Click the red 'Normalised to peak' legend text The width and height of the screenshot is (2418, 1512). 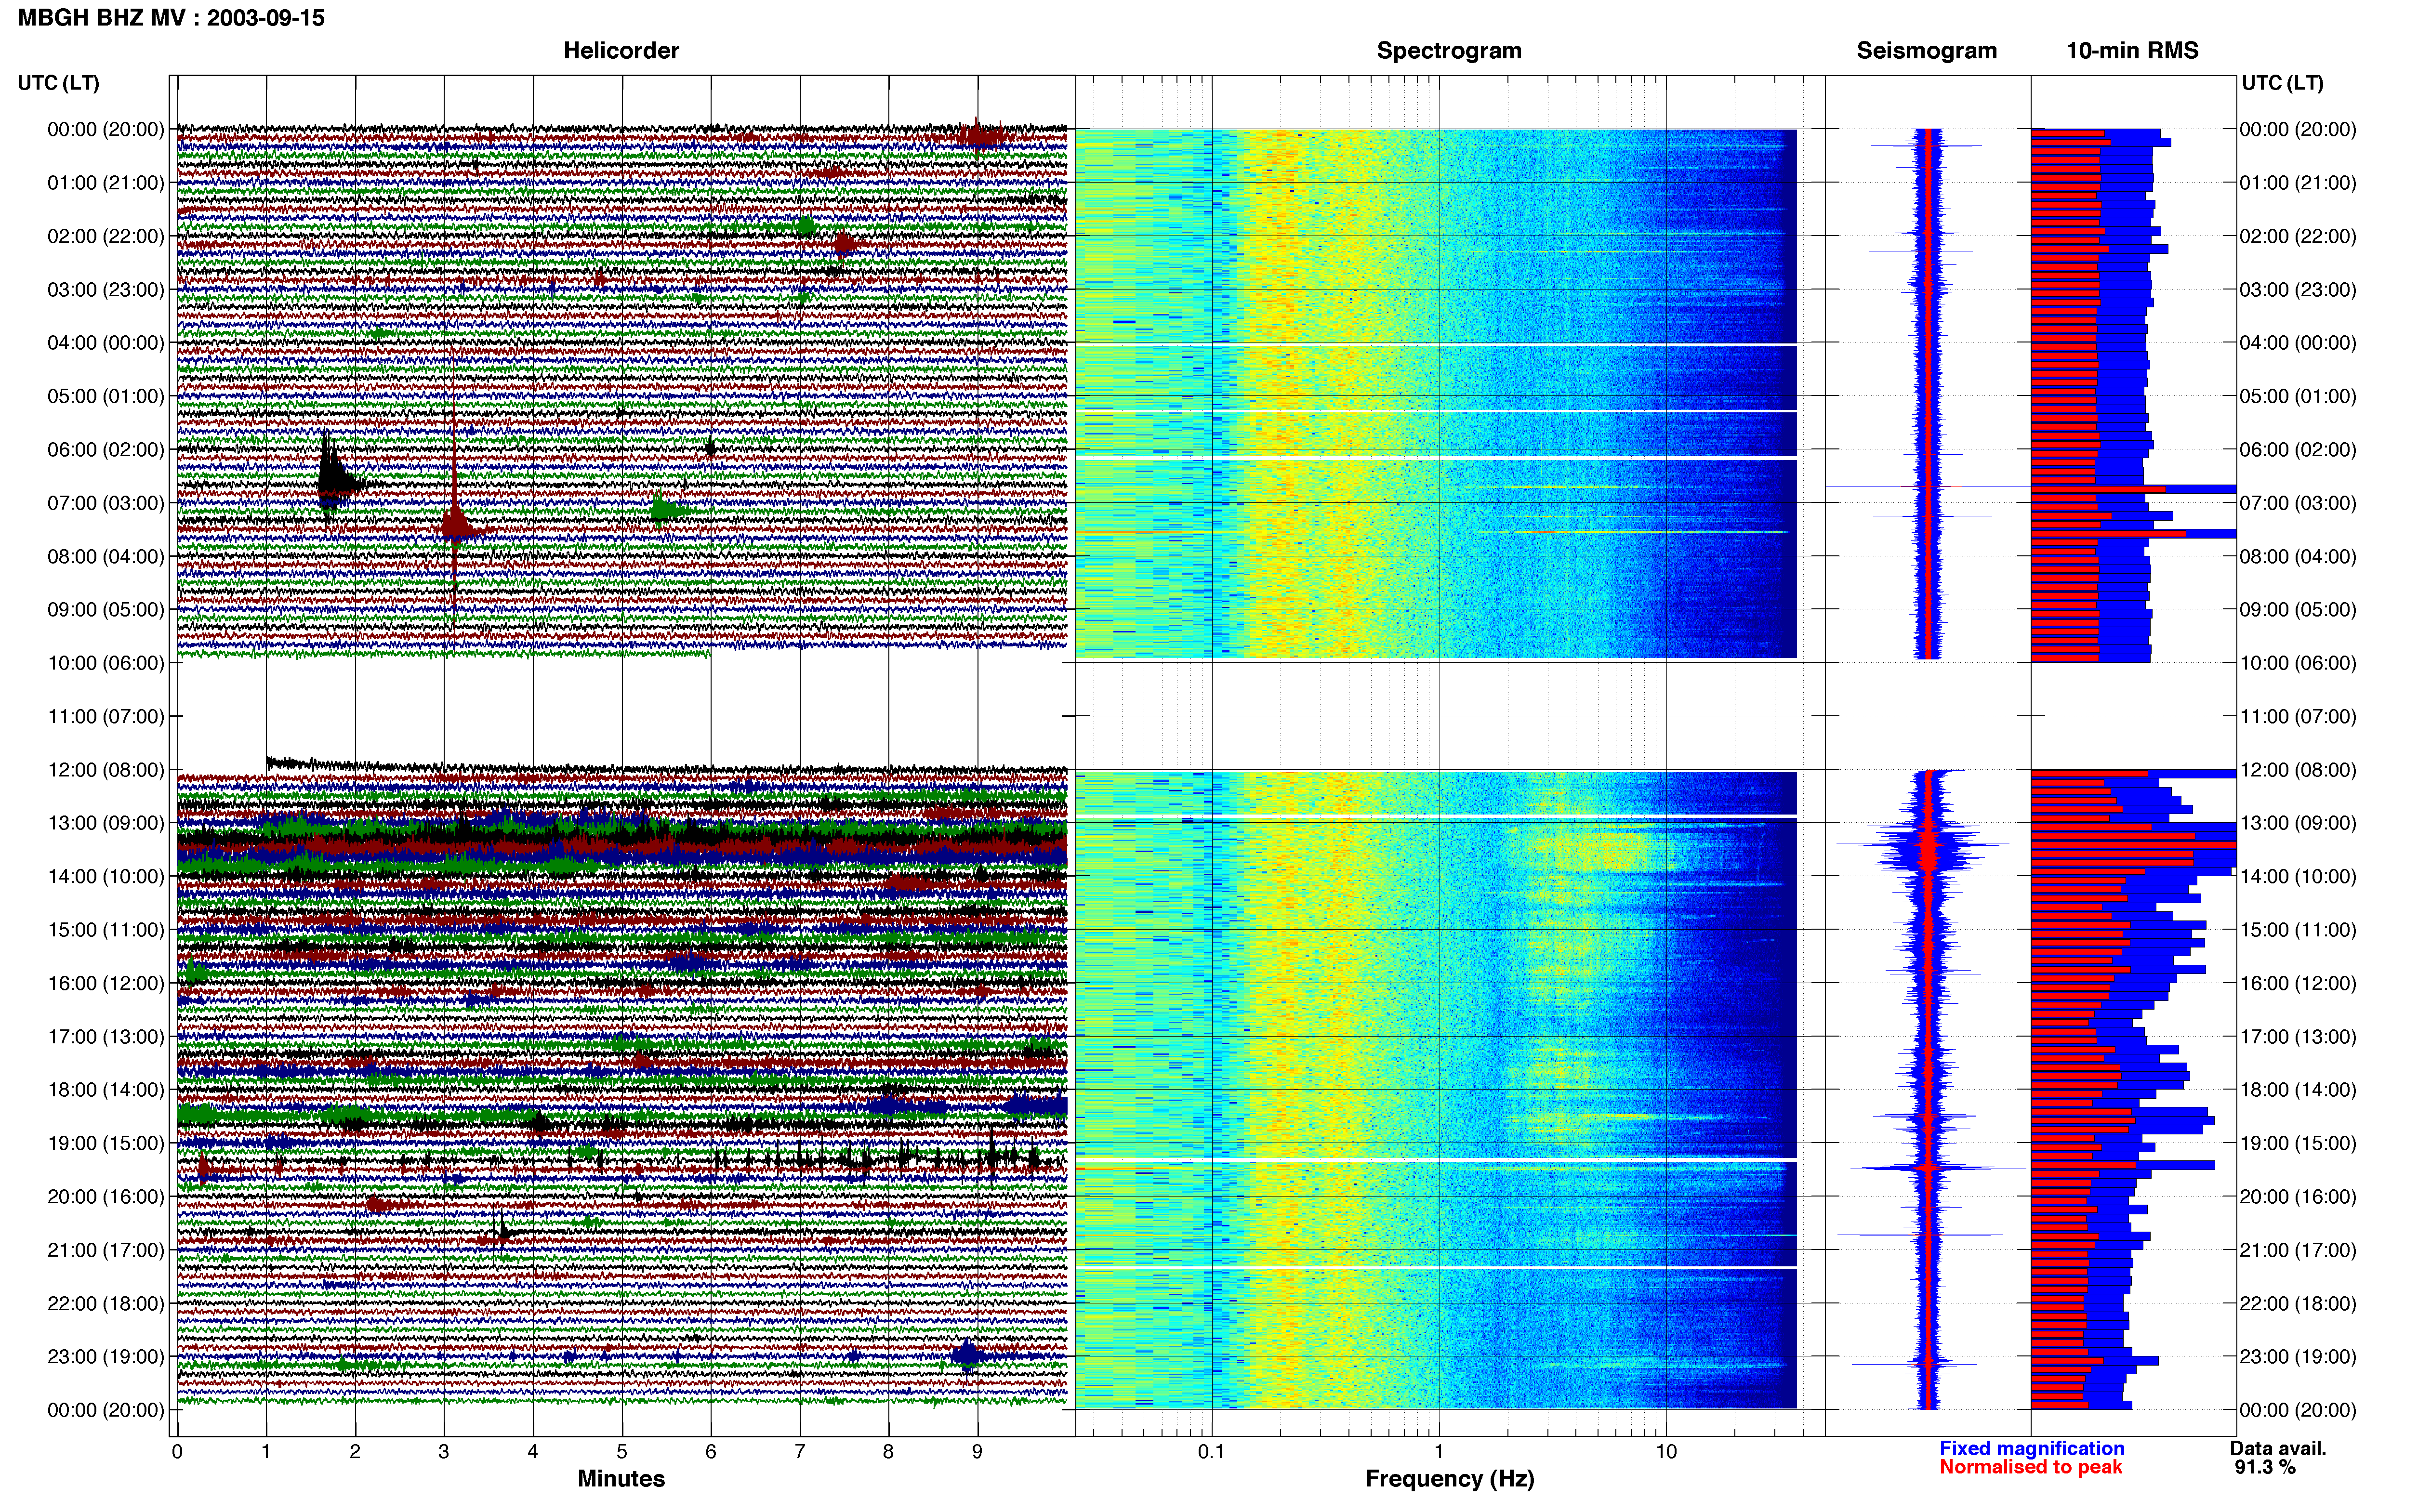click(x=2030, y=1467)
